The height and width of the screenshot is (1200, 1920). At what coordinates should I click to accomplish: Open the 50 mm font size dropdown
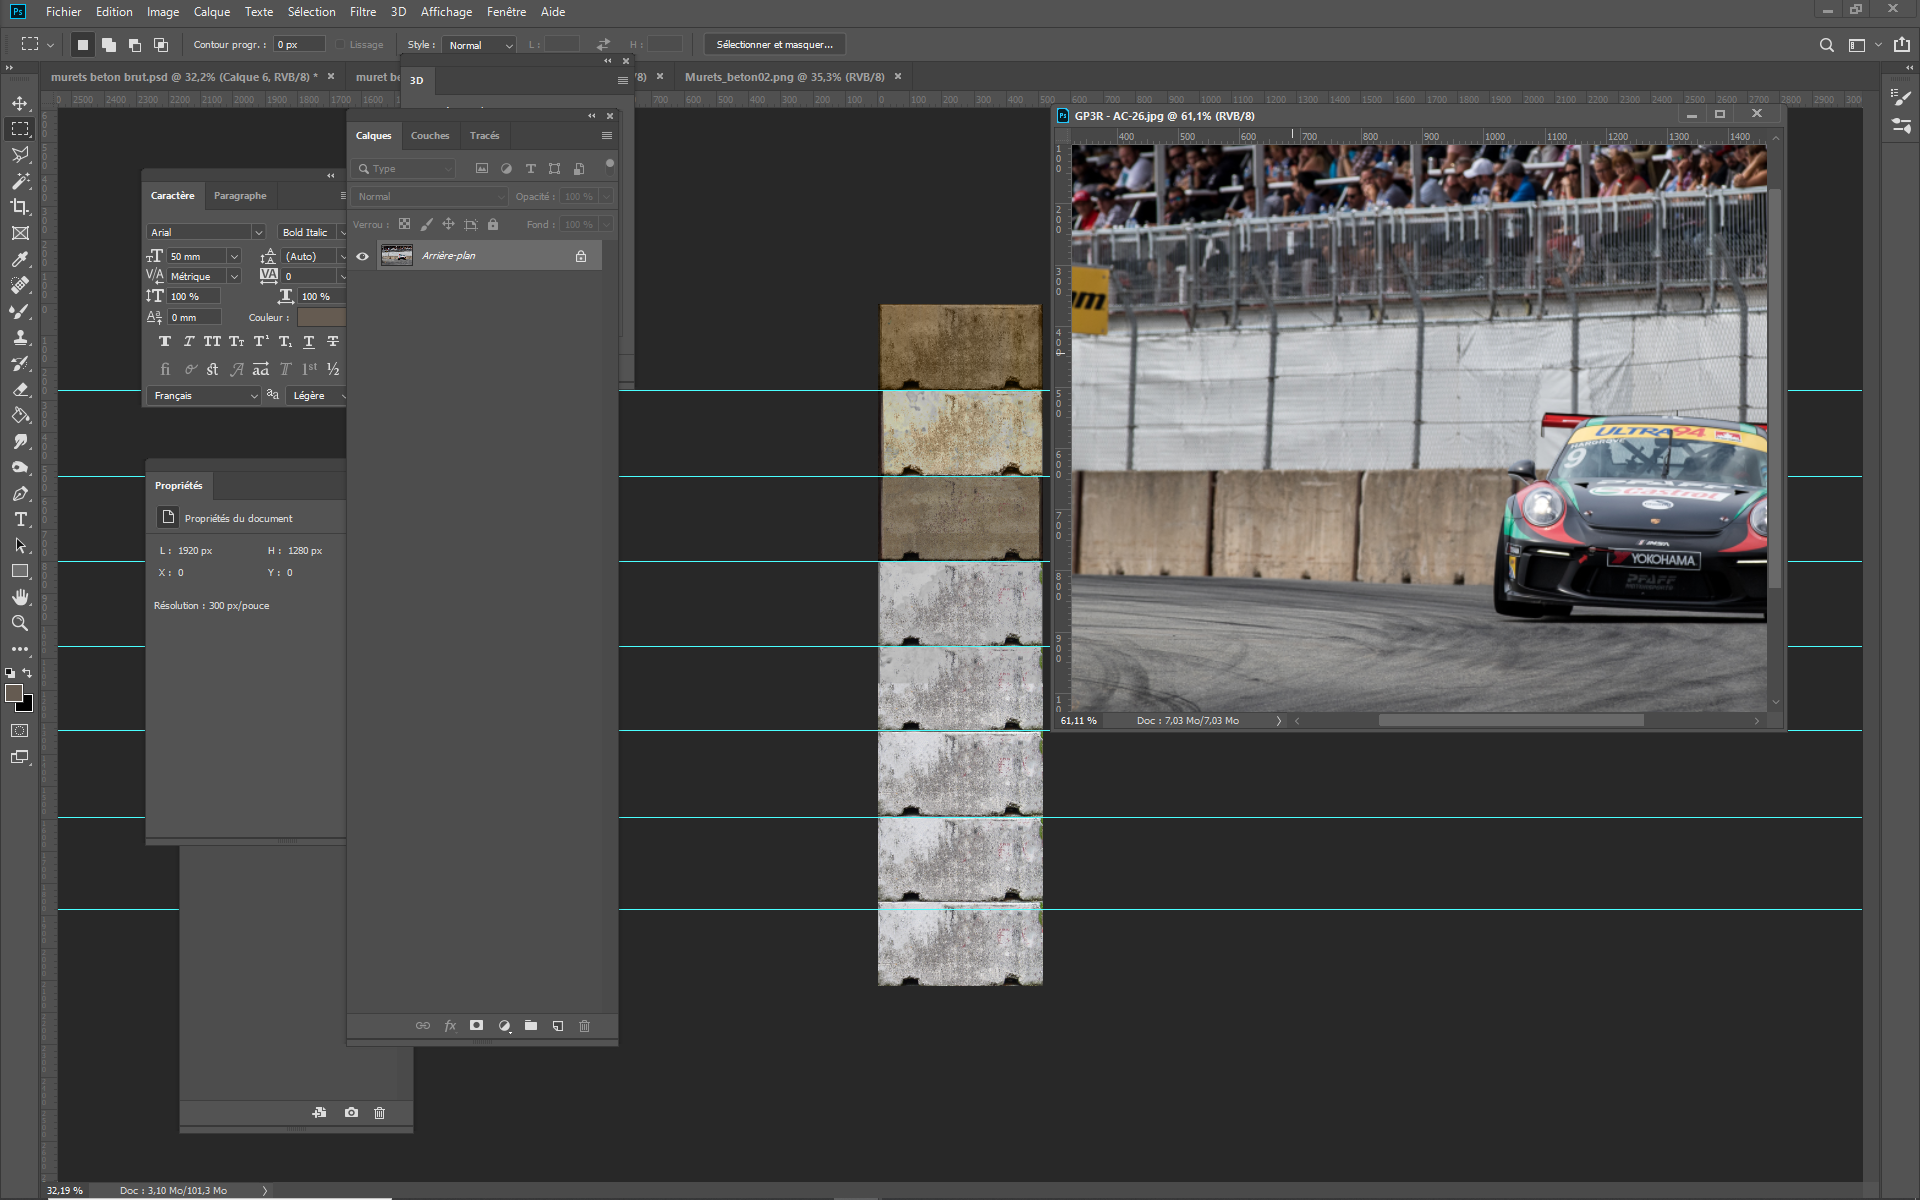pos(204,257)
